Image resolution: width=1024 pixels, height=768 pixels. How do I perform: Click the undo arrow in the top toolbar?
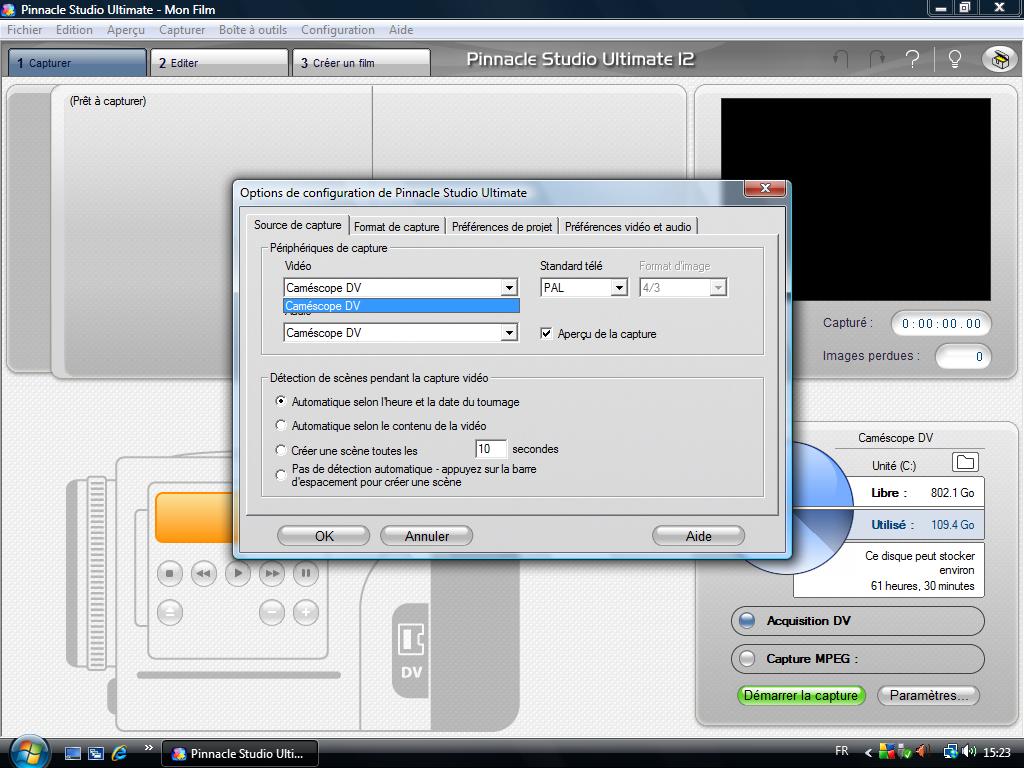coord(840,59)
